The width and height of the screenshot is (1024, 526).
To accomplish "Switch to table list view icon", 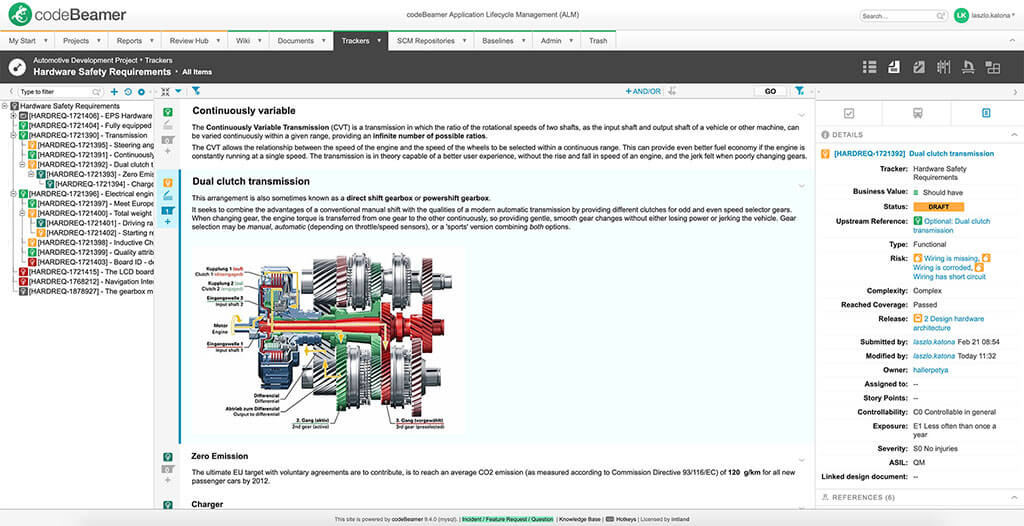I will [869, 67].
